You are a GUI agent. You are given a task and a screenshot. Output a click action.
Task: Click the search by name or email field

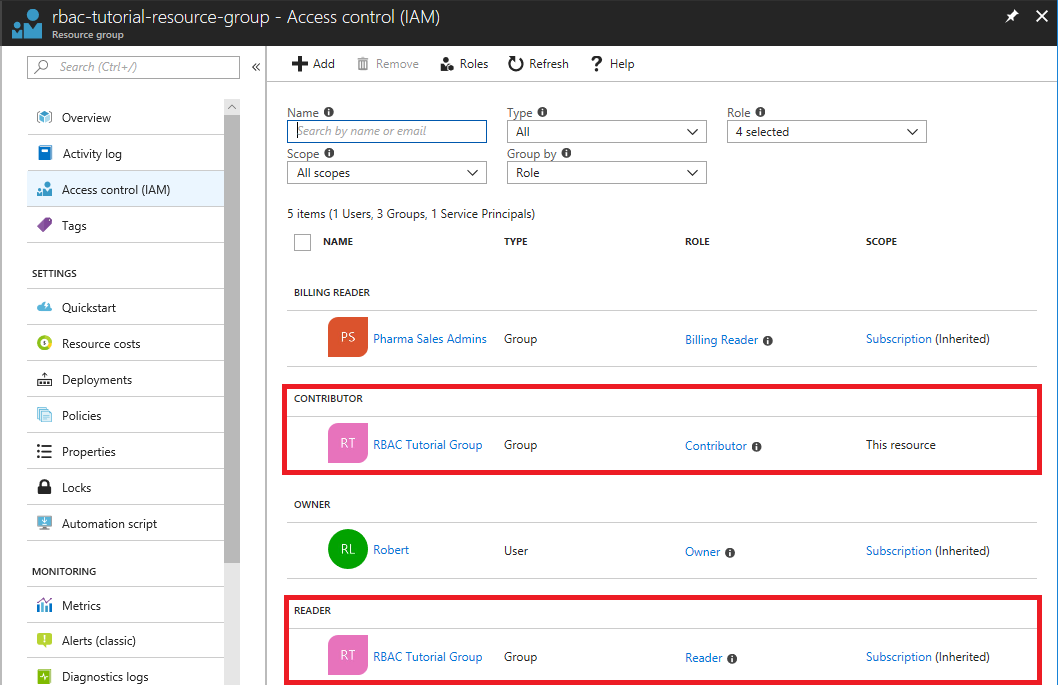pos(387,131)
